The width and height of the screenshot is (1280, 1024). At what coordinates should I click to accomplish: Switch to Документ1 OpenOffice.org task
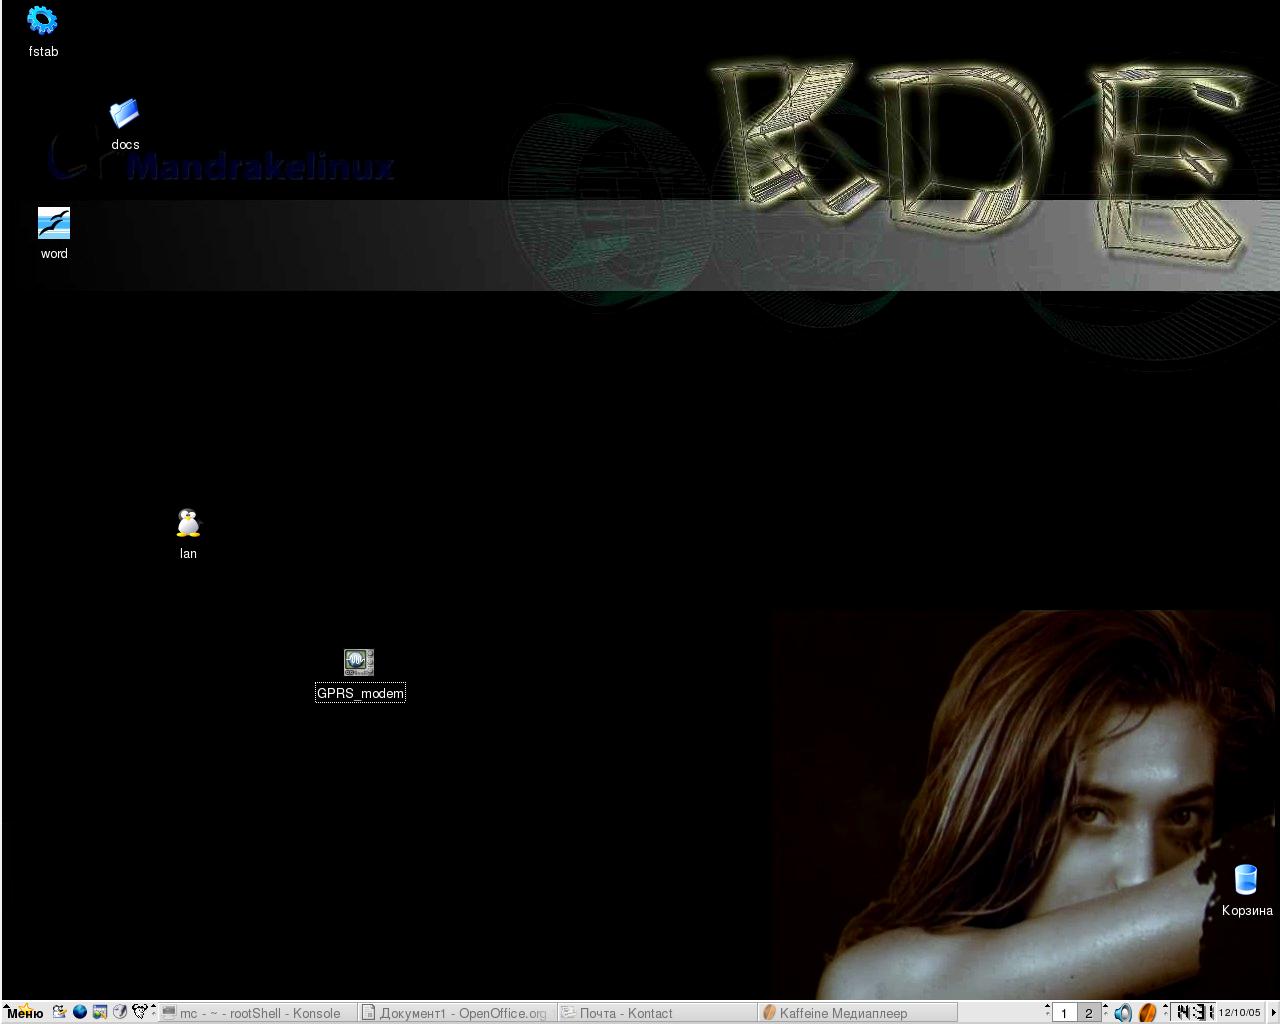(x=456, y=1013)
